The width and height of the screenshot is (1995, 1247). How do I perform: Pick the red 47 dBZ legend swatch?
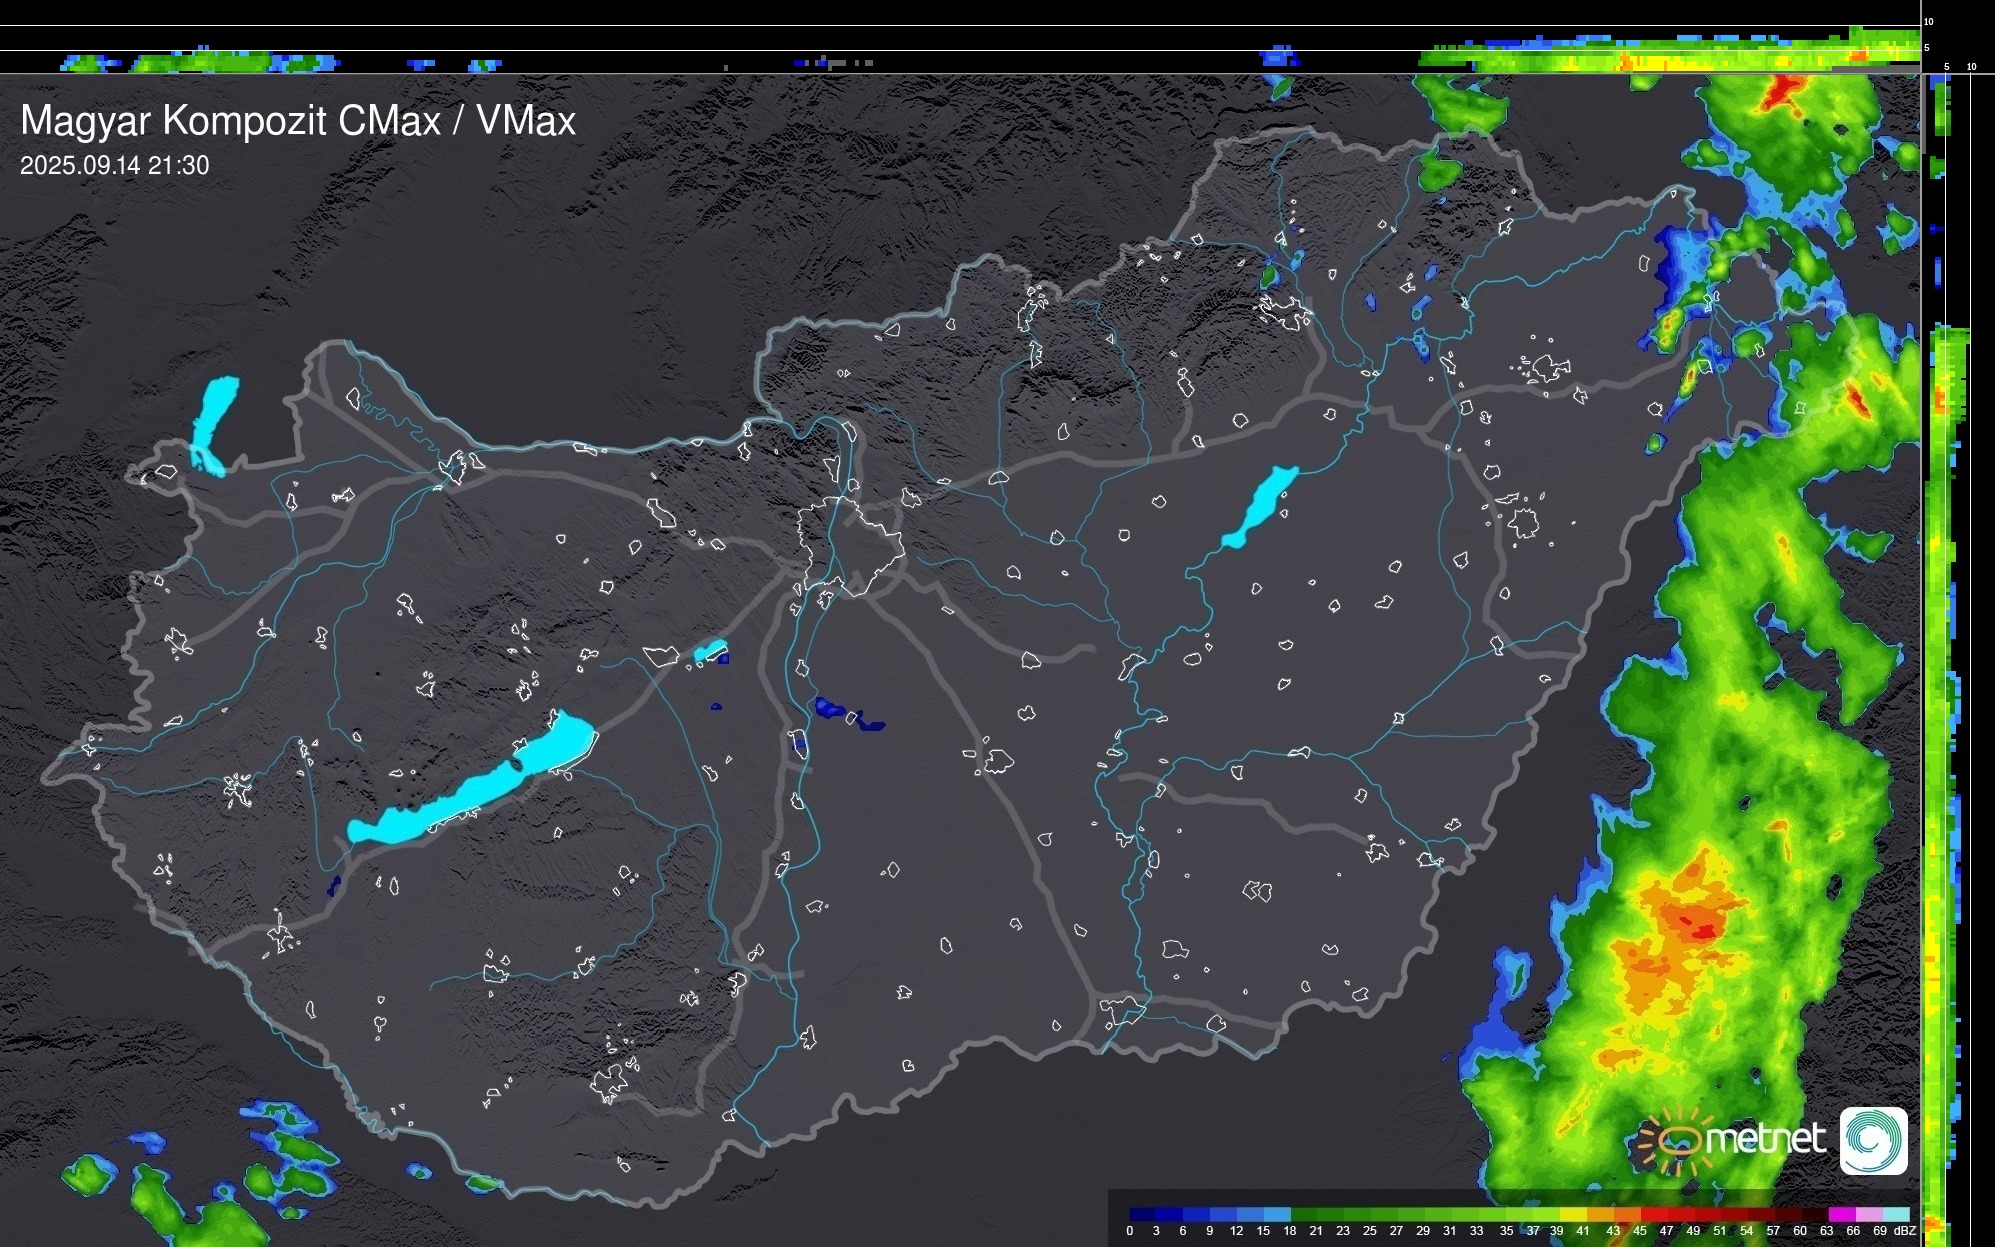(x=1680, y=1214)
